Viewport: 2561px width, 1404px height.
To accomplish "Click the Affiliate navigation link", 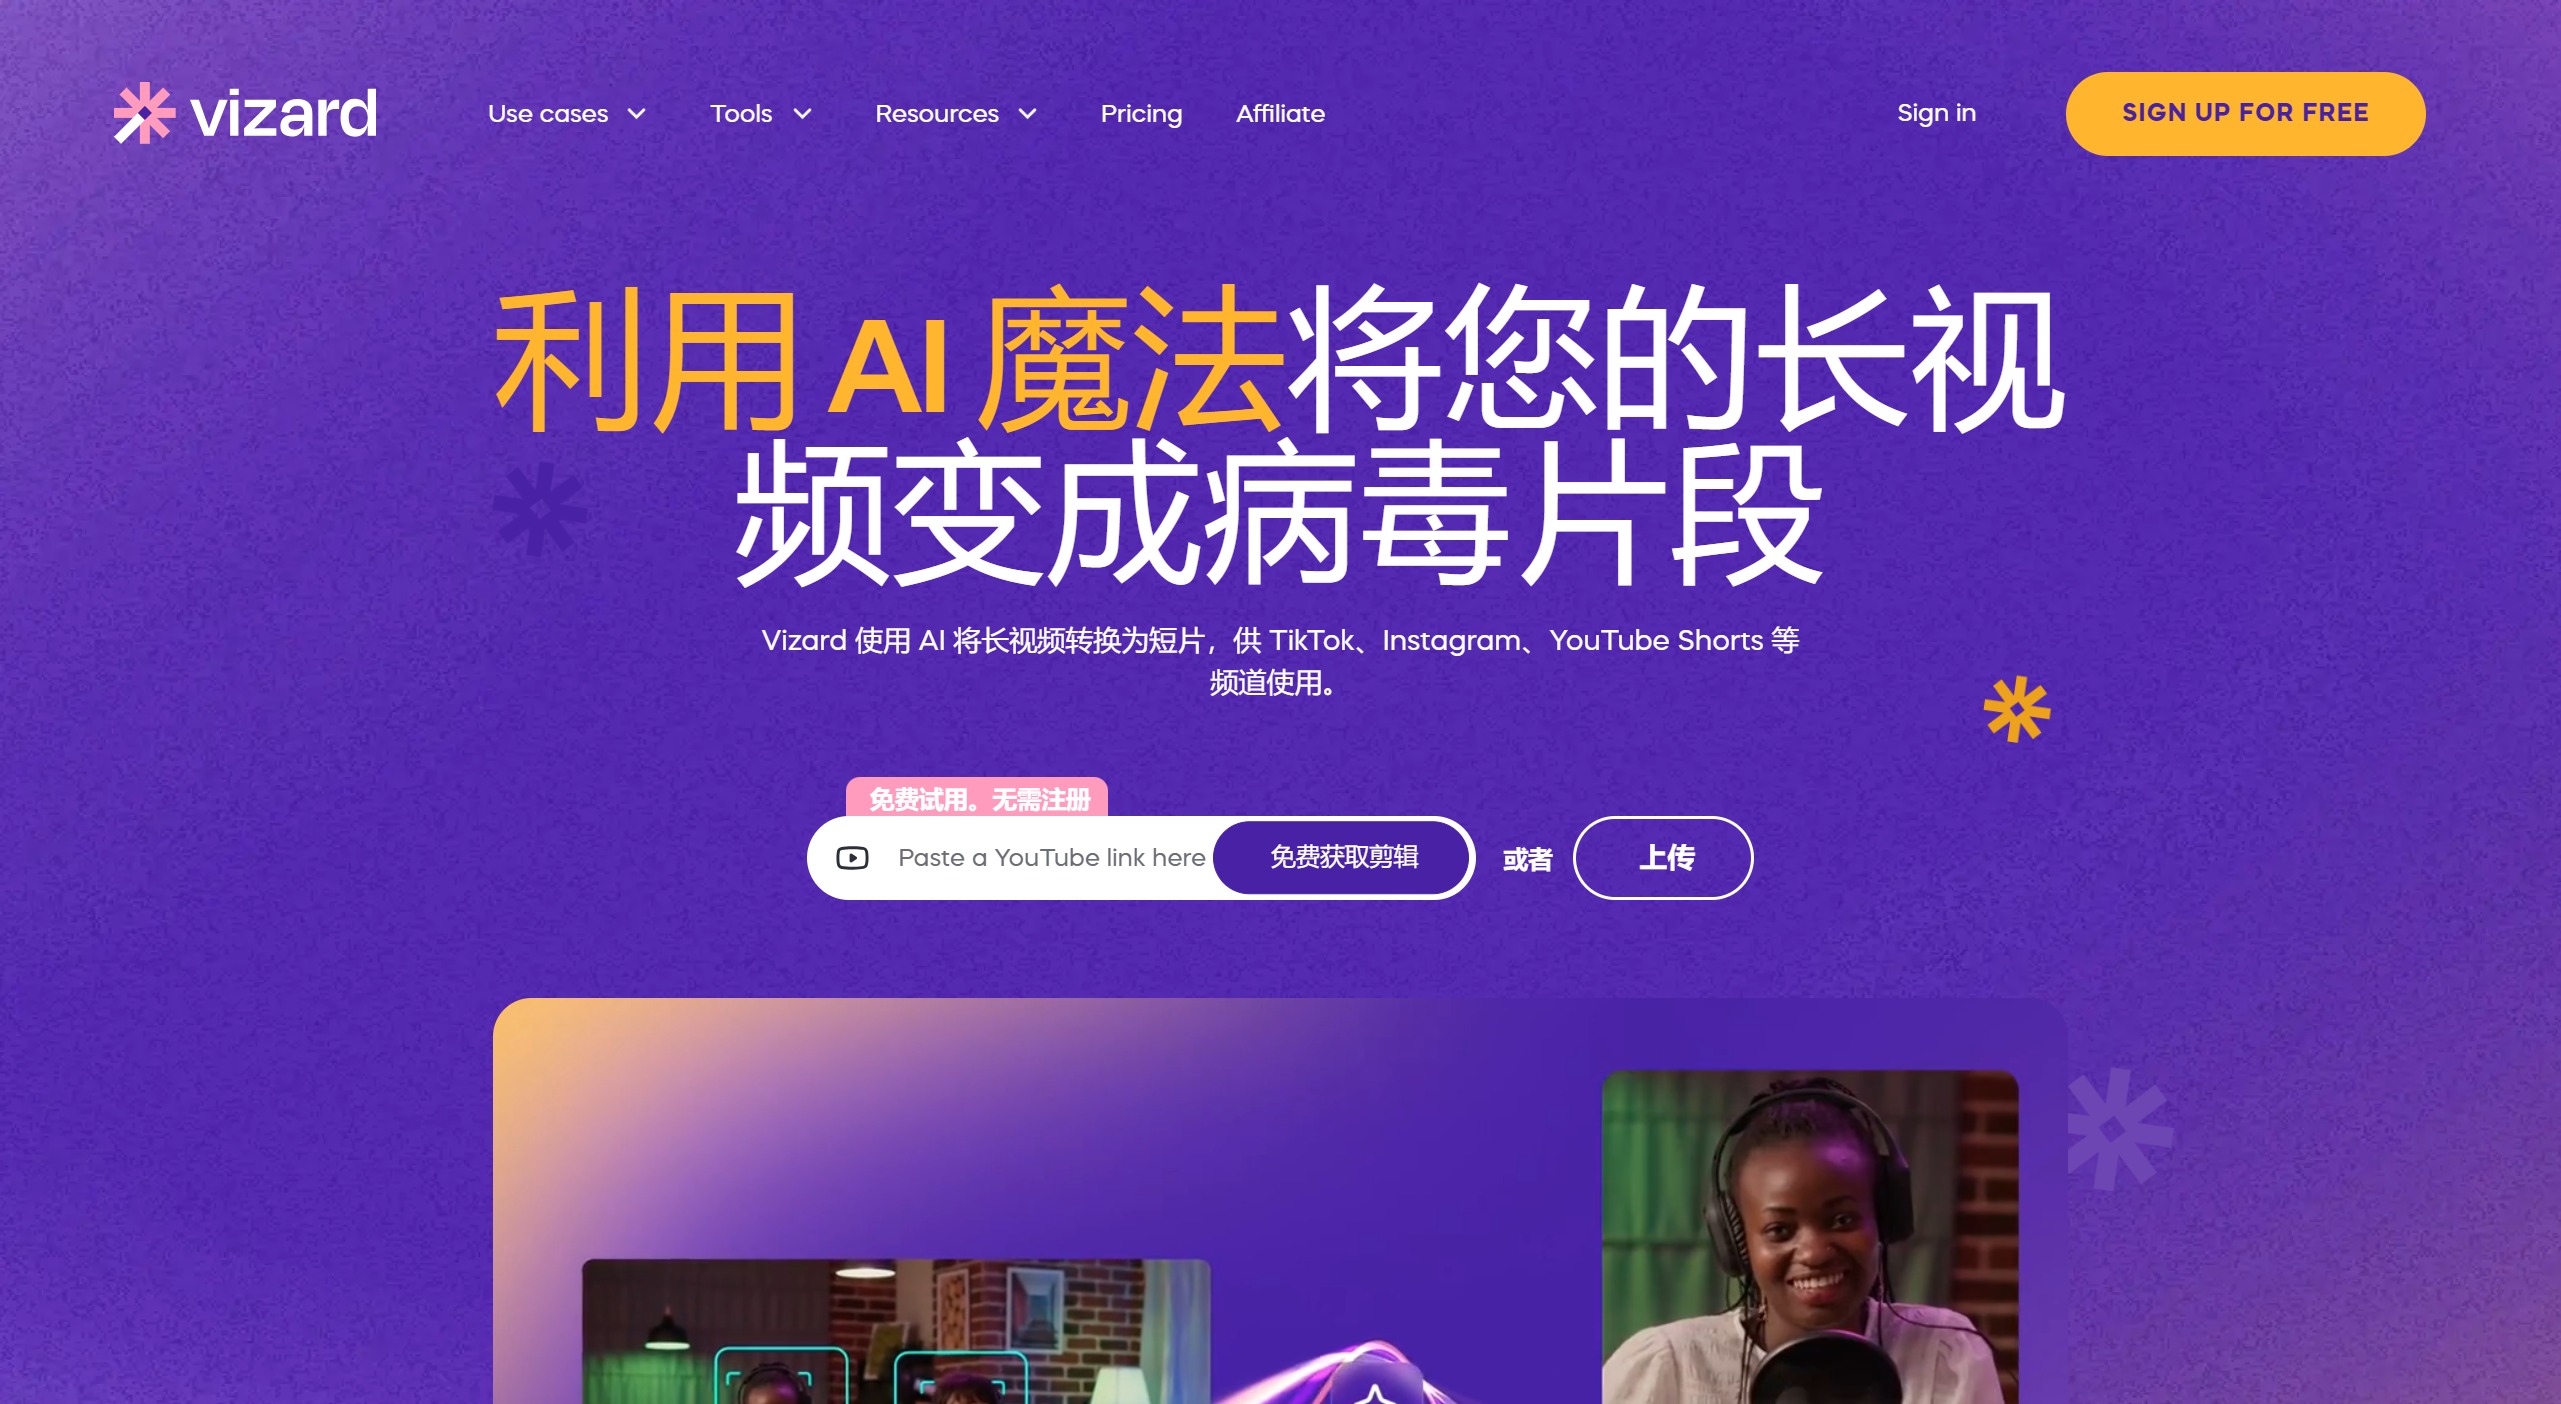I will (x=1279, y=112).
